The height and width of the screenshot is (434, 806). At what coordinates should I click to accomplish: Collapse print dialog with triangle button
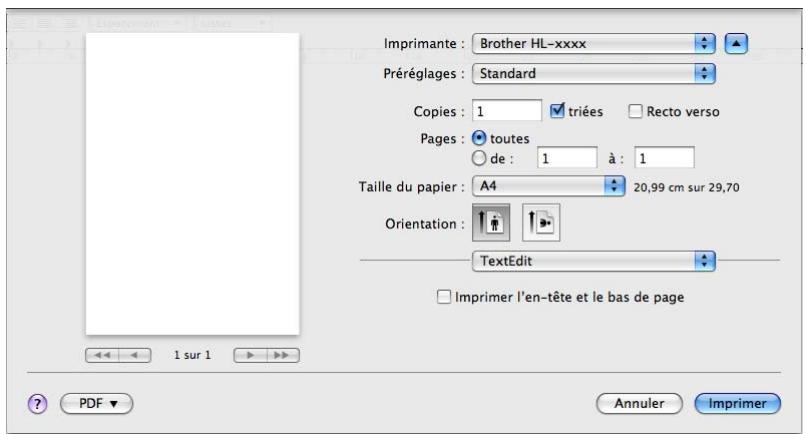tap(736, 44)
